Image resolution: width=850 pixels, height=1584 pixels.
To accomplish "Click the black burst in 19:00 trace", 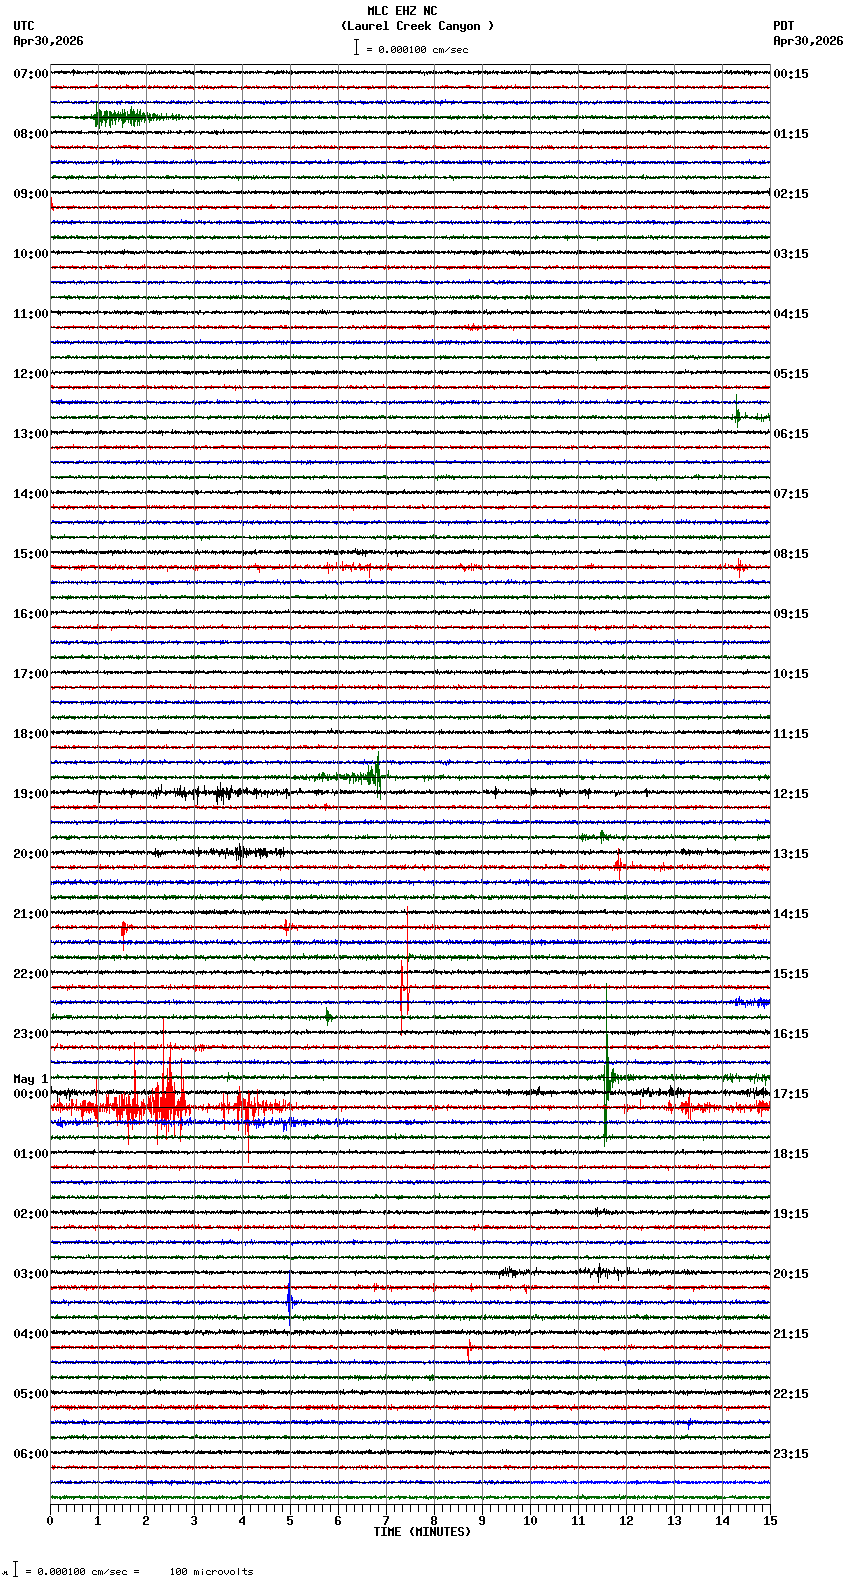I will point(222,793).
